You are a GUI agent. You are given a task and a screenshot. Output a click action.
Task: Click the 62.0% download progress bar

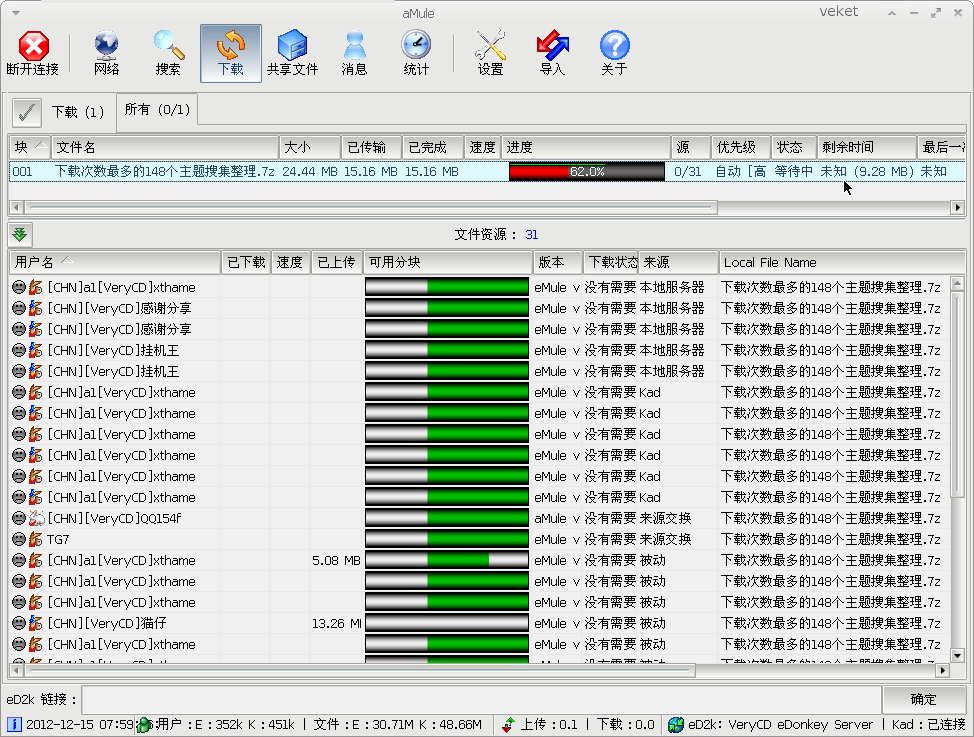point(586,172)
